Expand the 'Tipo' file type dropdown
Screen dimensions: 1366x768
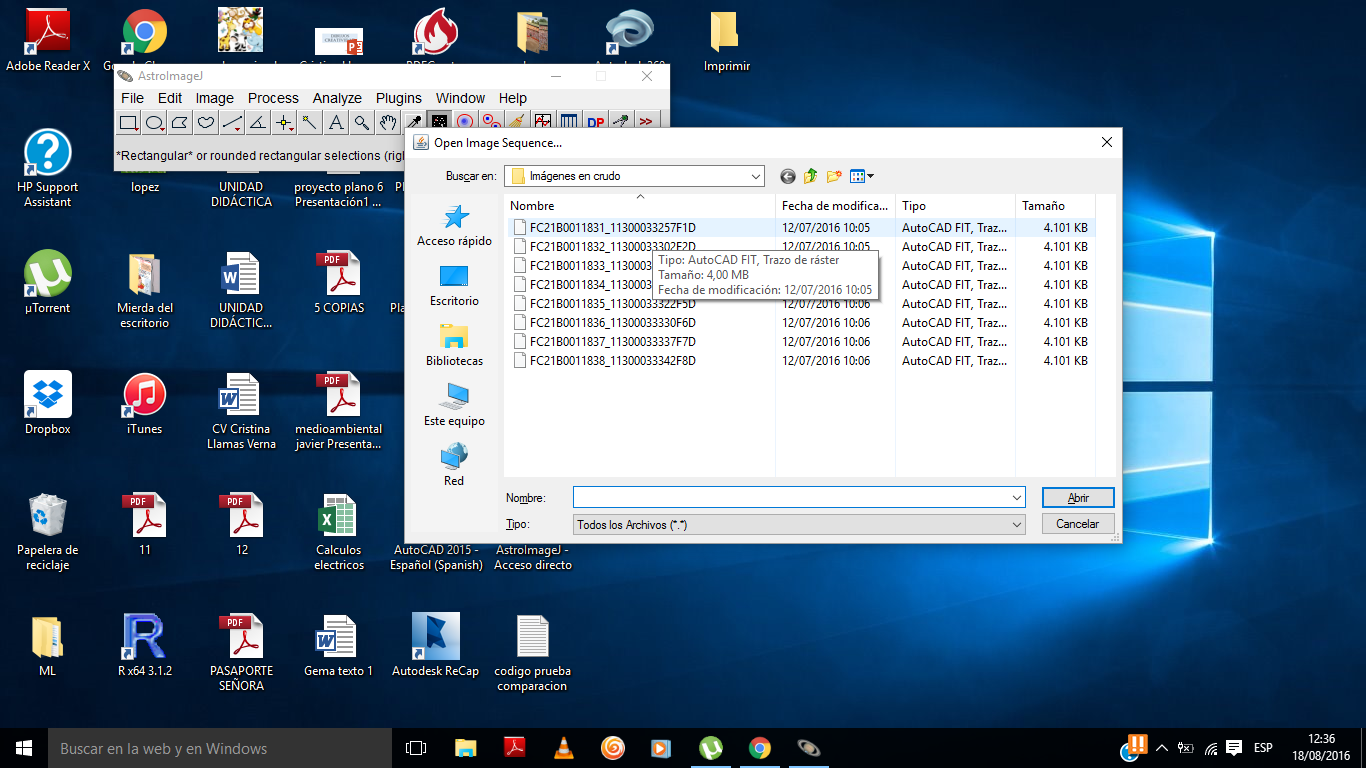coord(1017,524)
